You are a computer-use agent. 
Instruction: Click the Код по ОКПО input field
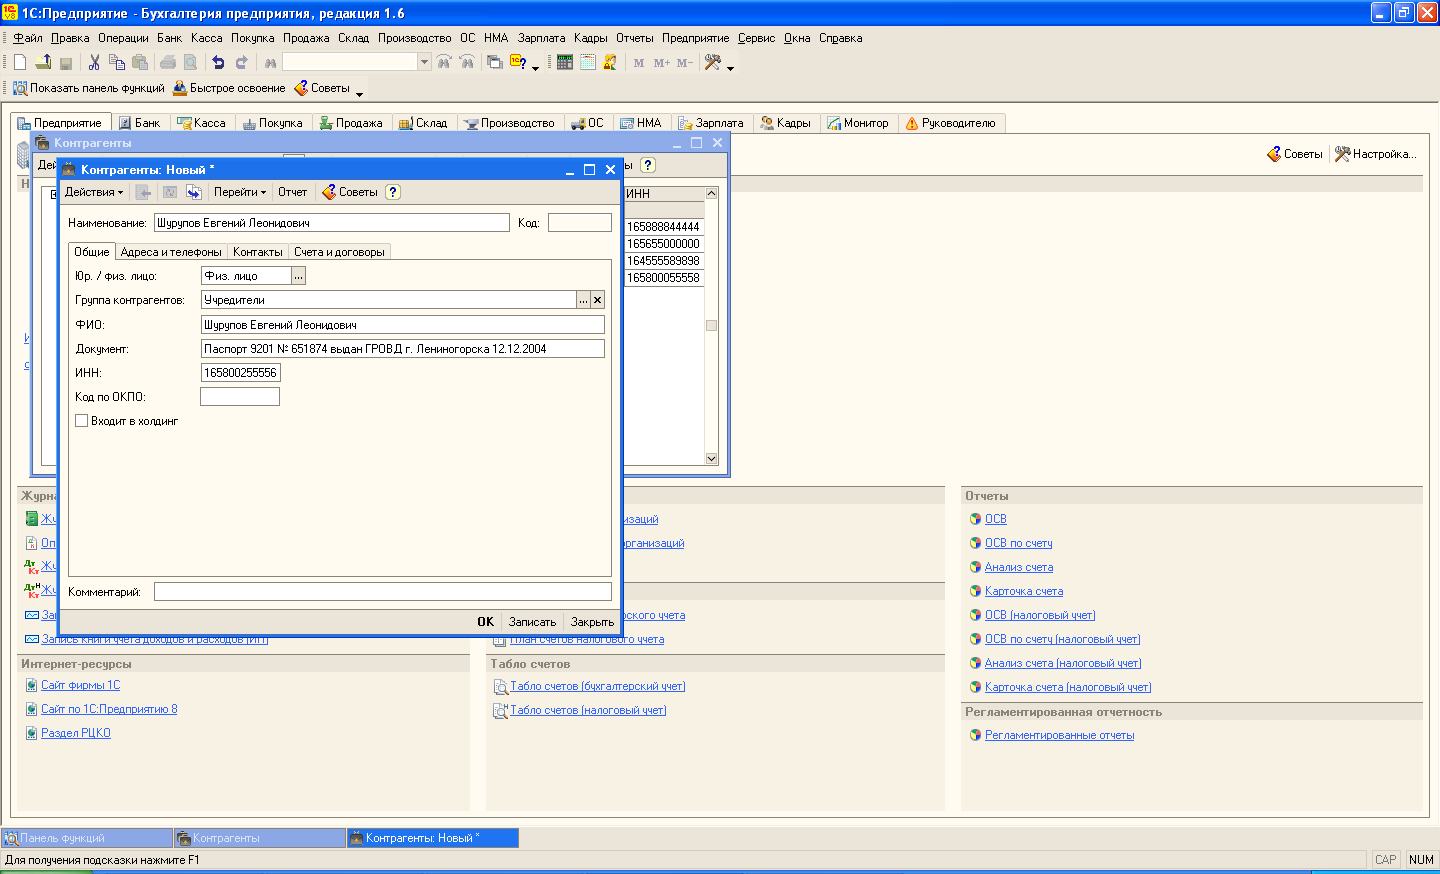point(240,397)
